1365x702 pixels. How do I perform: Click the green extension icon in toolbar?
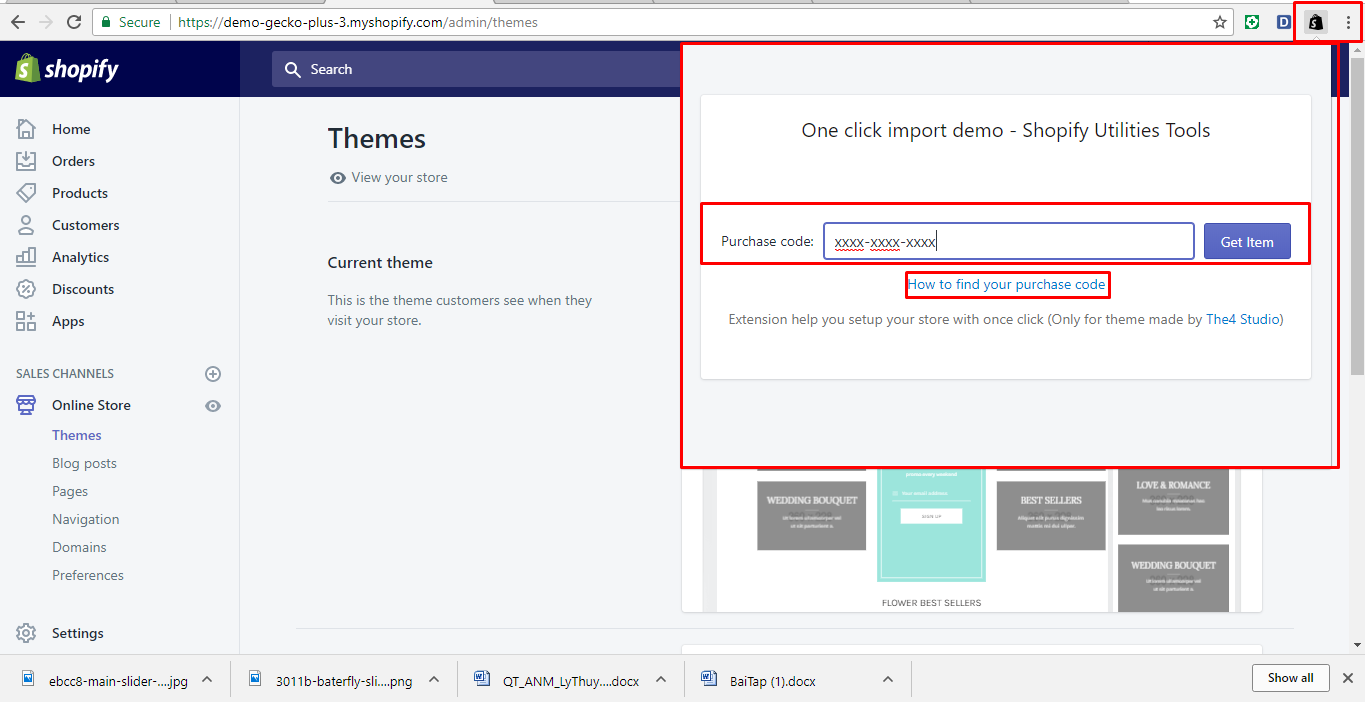pos(1252,22)
